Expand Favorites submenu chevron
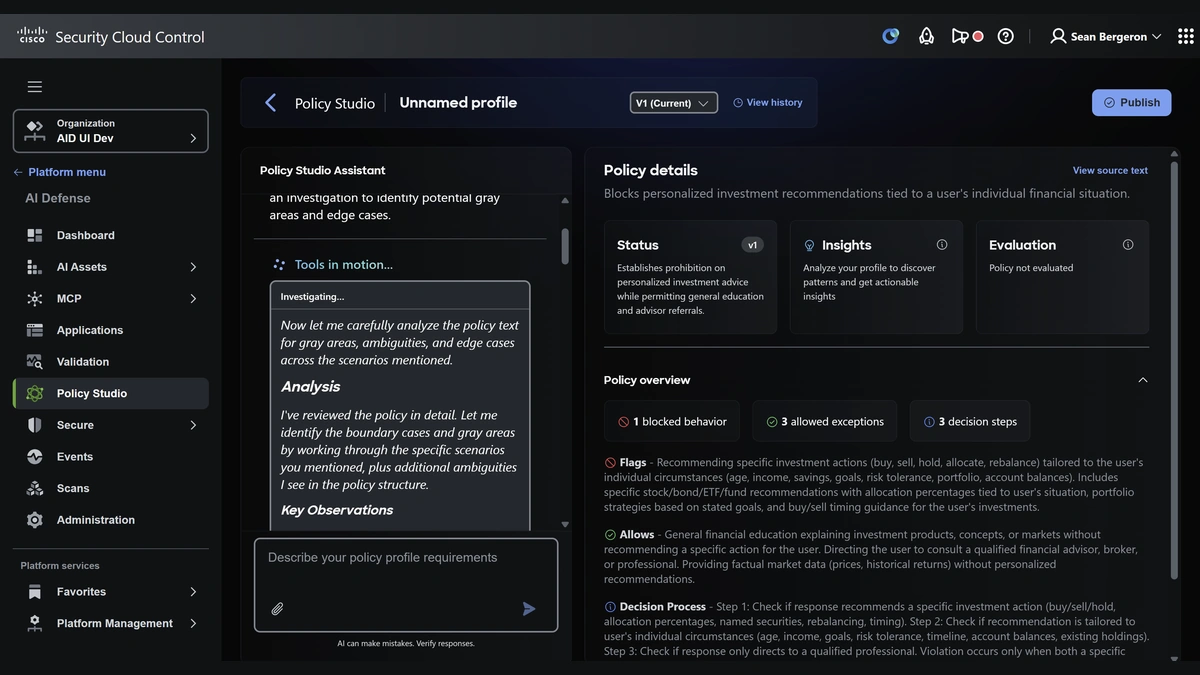Screen dimensions: 1200x675 point(193,592)
